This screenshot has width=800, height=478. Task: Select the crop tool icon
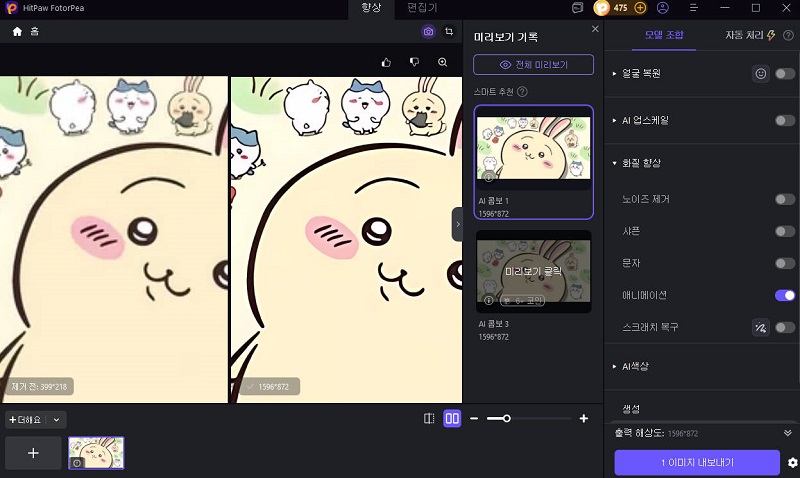coord(449,32)
